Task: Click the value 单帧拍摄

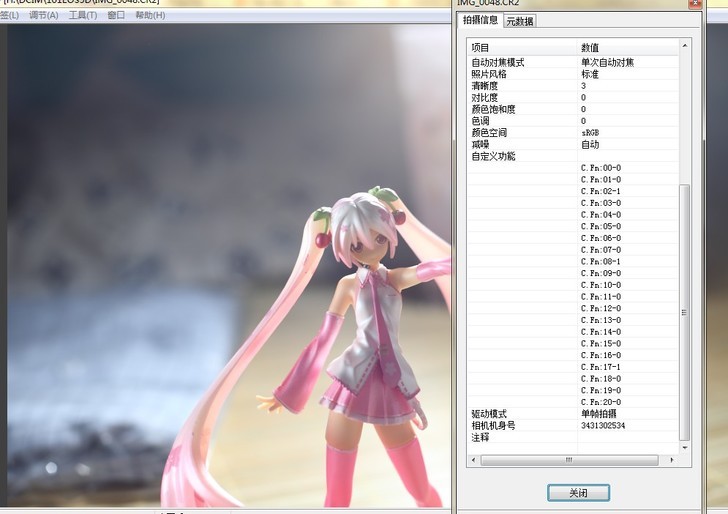Action: pyautogui.click(x=599, y=414)
